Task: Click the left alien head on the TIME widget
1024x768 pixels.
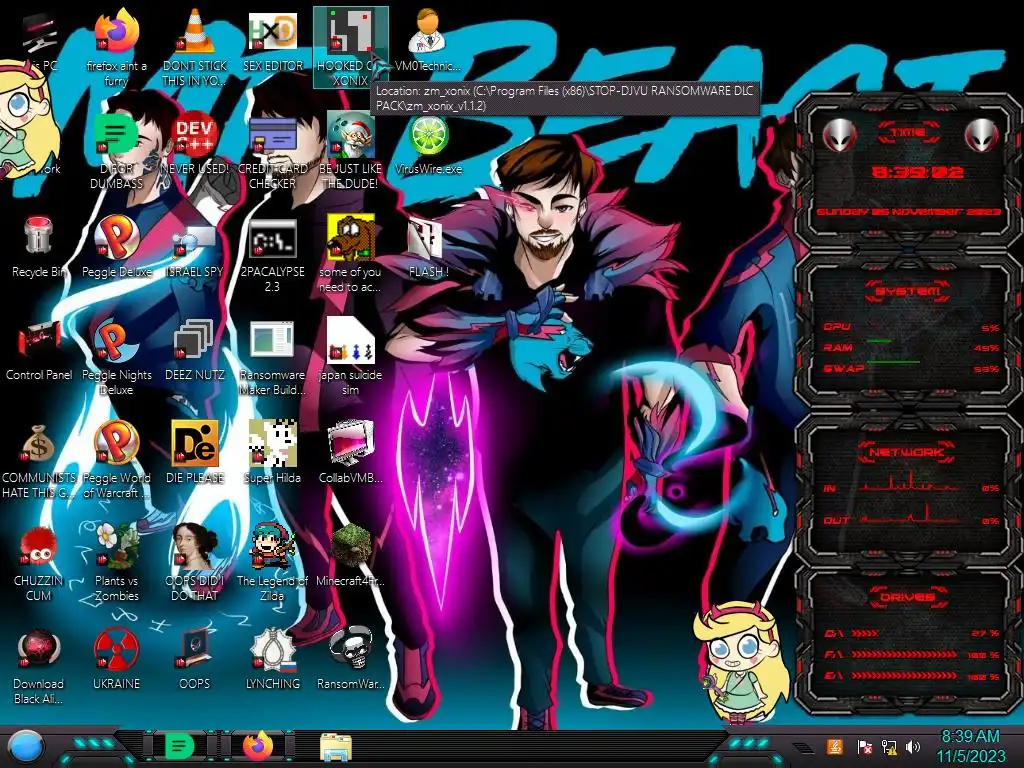Action: (x=839, y=135)
